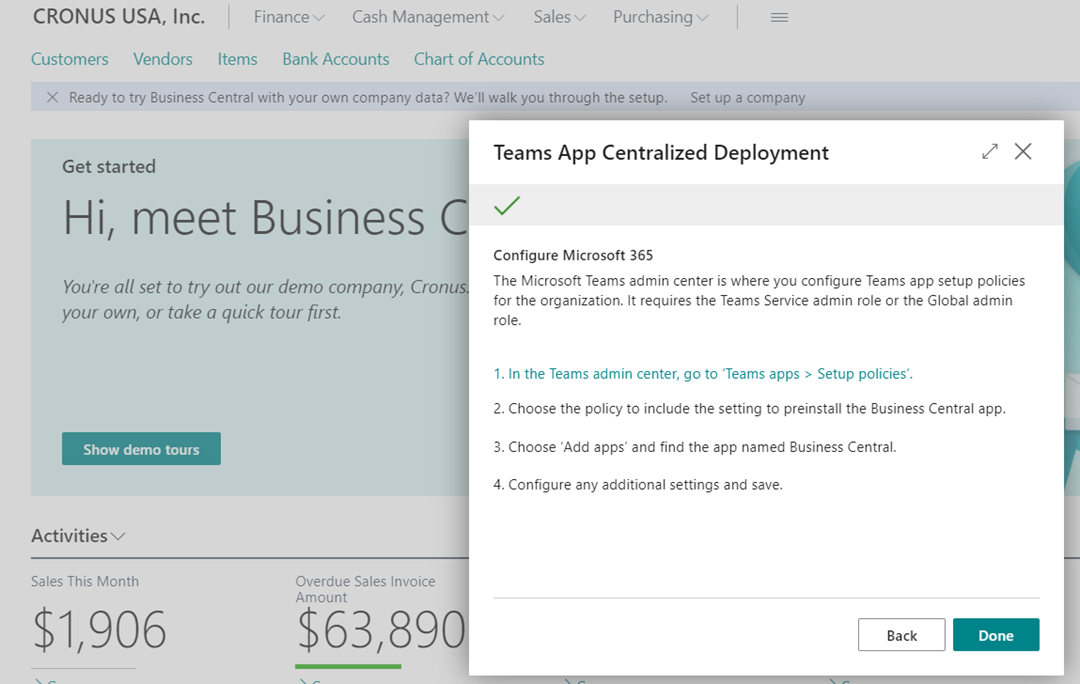The image size is (1080, 684).
Task: Dismiss the setup notification banner
Action: tap(52, 97)
